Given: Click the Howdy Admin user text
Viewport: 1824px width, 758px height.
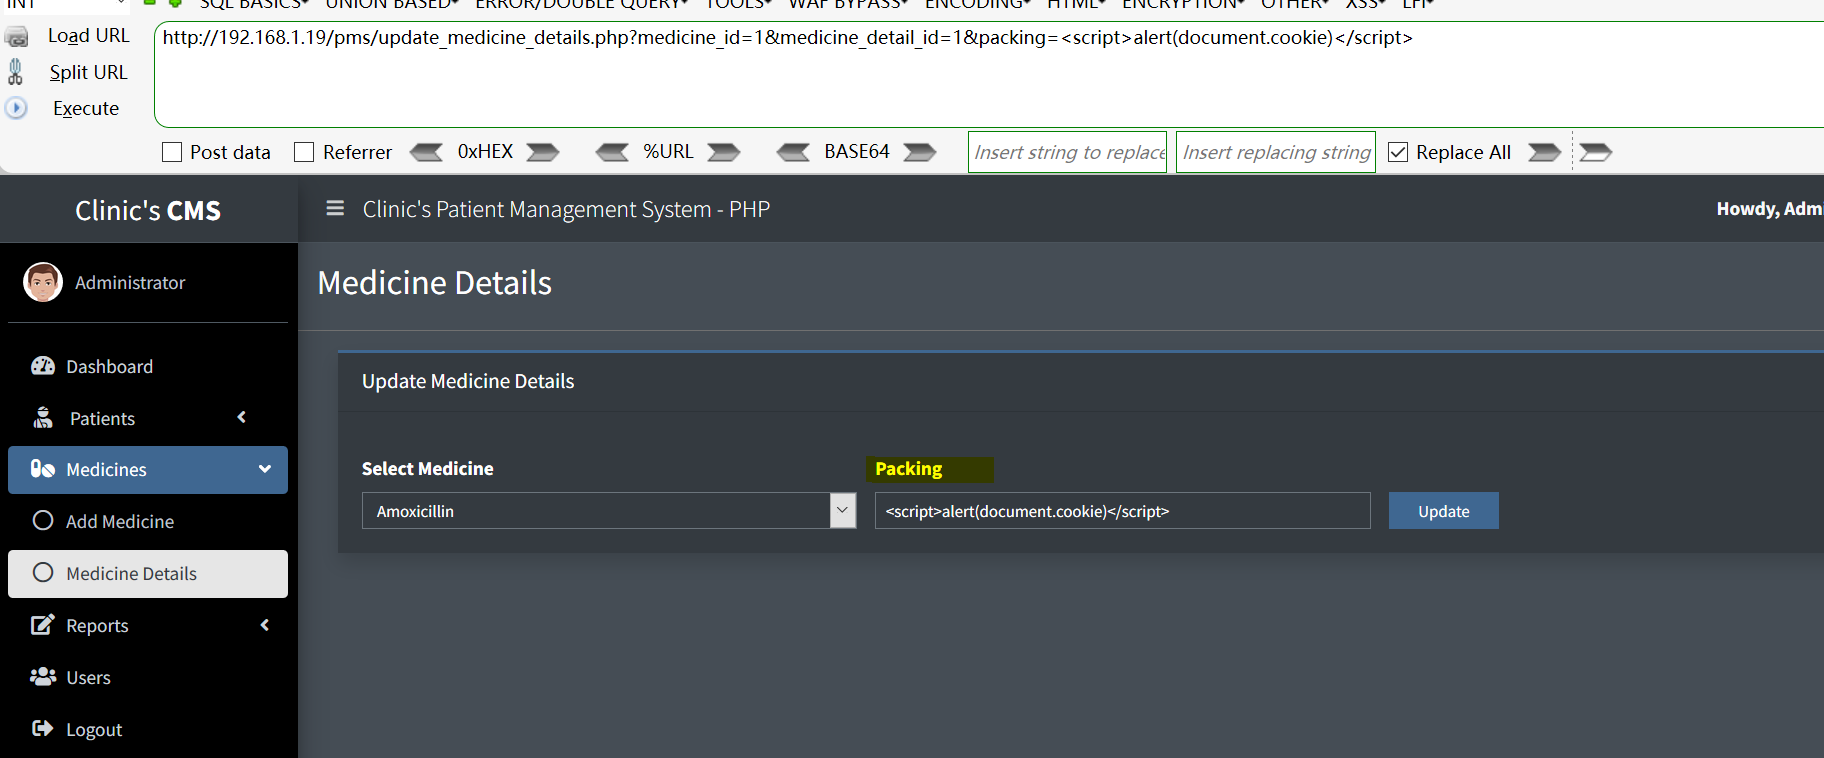Looking at the screenshot, I should (1769, 208).
